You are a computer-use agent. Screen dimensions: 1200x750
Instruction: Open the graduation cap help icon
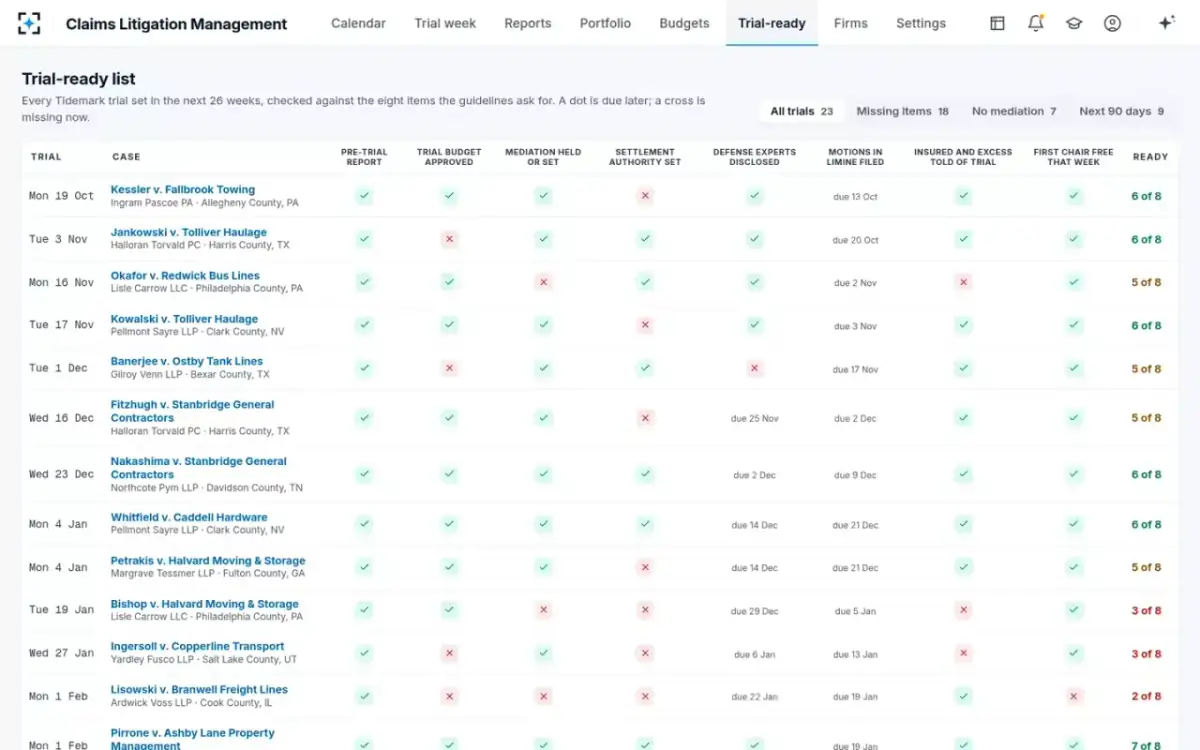[x=1074, y=23]
